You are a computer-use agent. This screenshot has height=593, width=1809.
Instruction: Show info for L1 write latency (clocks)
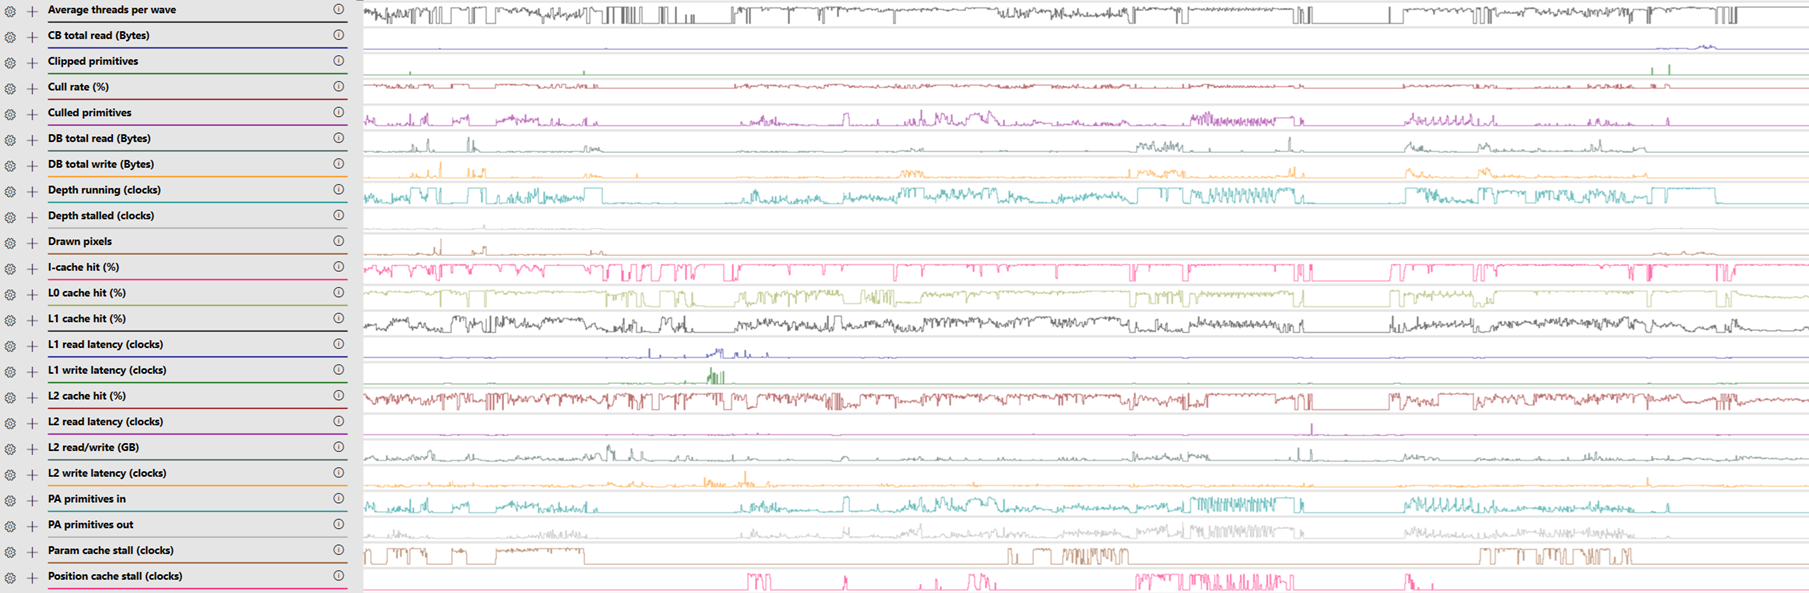(x=339, y=370)
